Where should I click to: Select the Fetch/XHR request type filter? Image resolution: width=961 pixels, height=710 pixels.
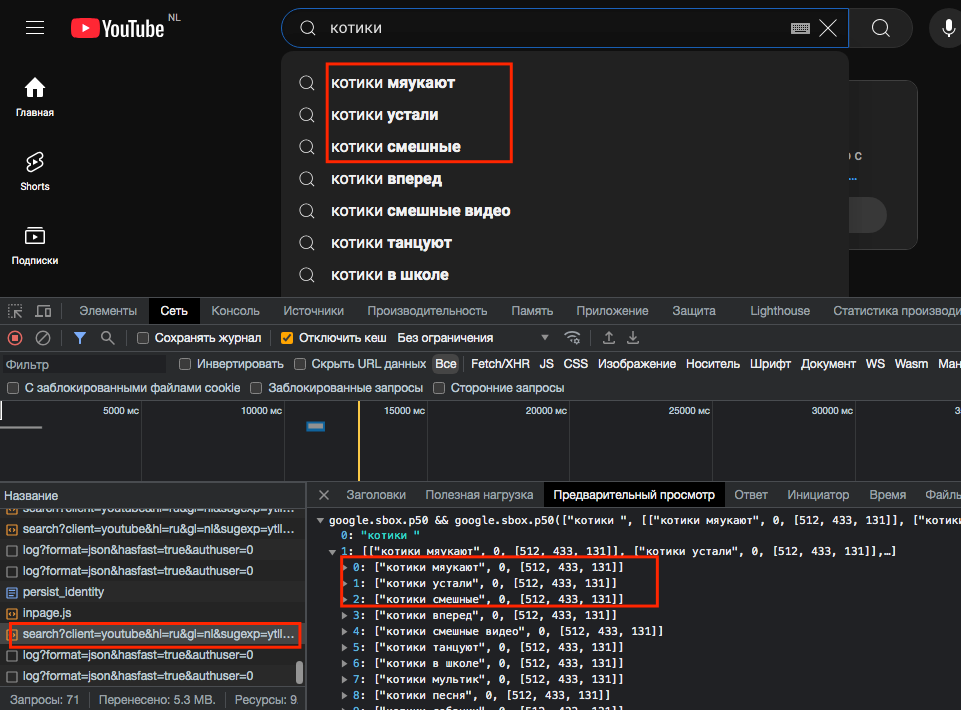pos(500,364)
